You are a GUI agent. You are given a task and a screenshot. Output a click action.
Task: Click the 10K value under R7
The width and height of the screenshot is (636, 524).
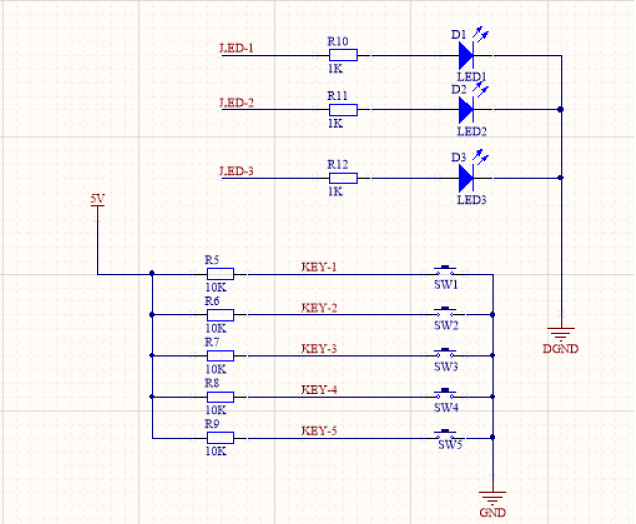click(x=216, y=369)
